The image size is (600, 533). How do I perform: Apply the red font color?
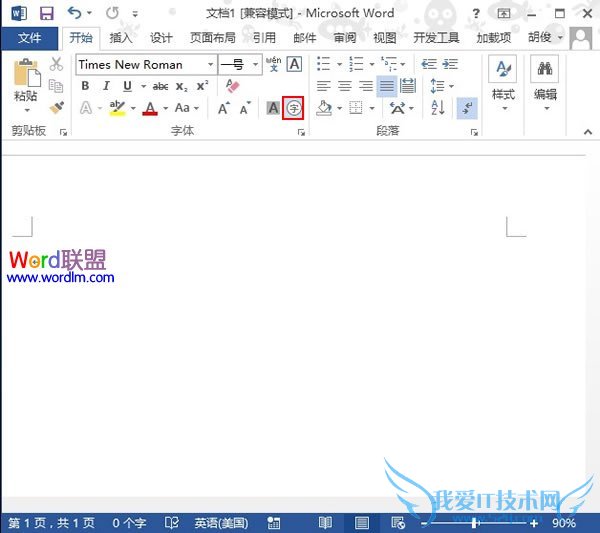(150, 109)
